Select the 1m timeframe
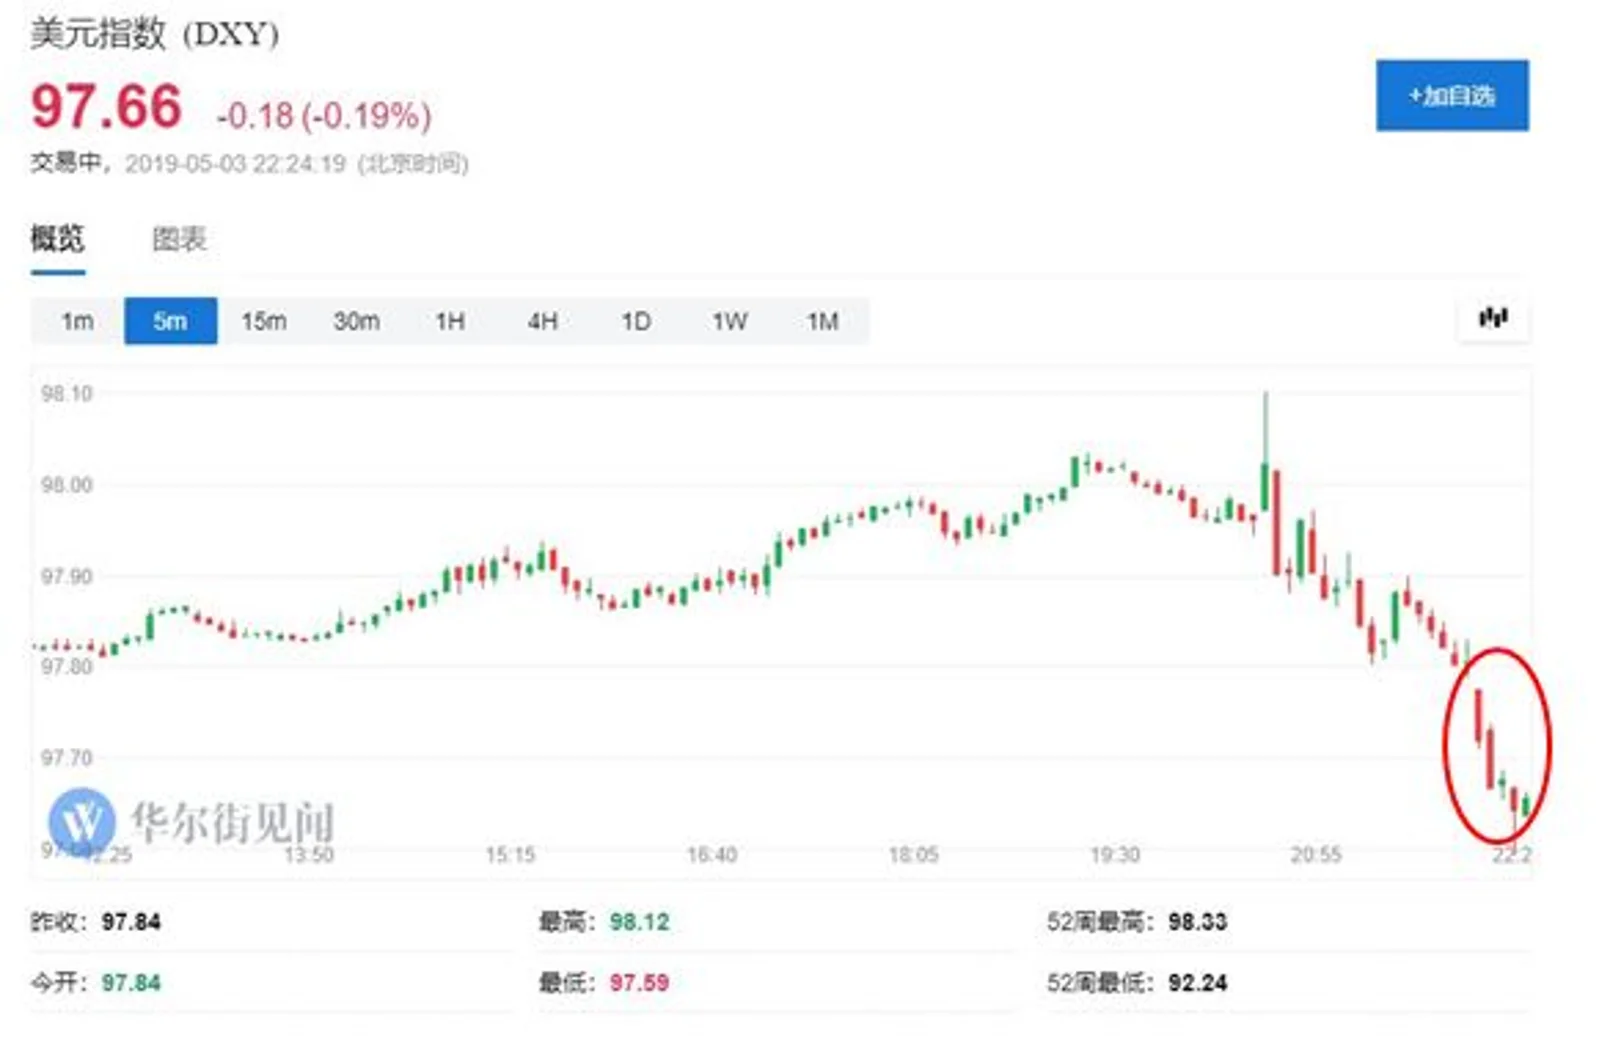Screen dimensions: 1599x1043 [77, 321]
